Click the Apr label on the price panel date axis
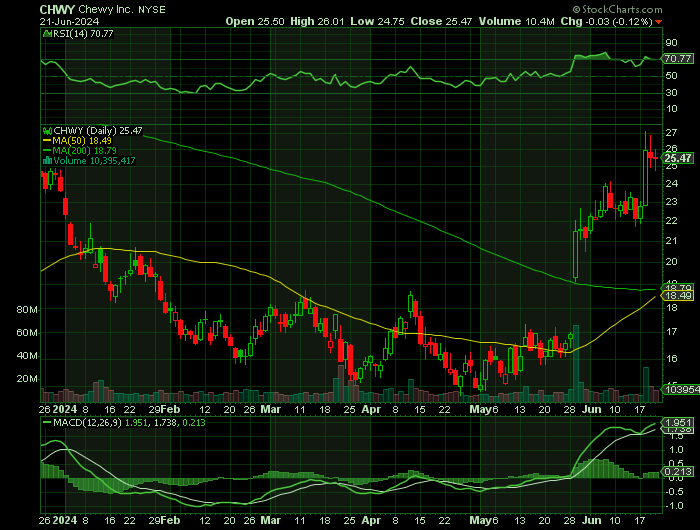This screenshot has height=530, width=700. (x=371, y=409)
